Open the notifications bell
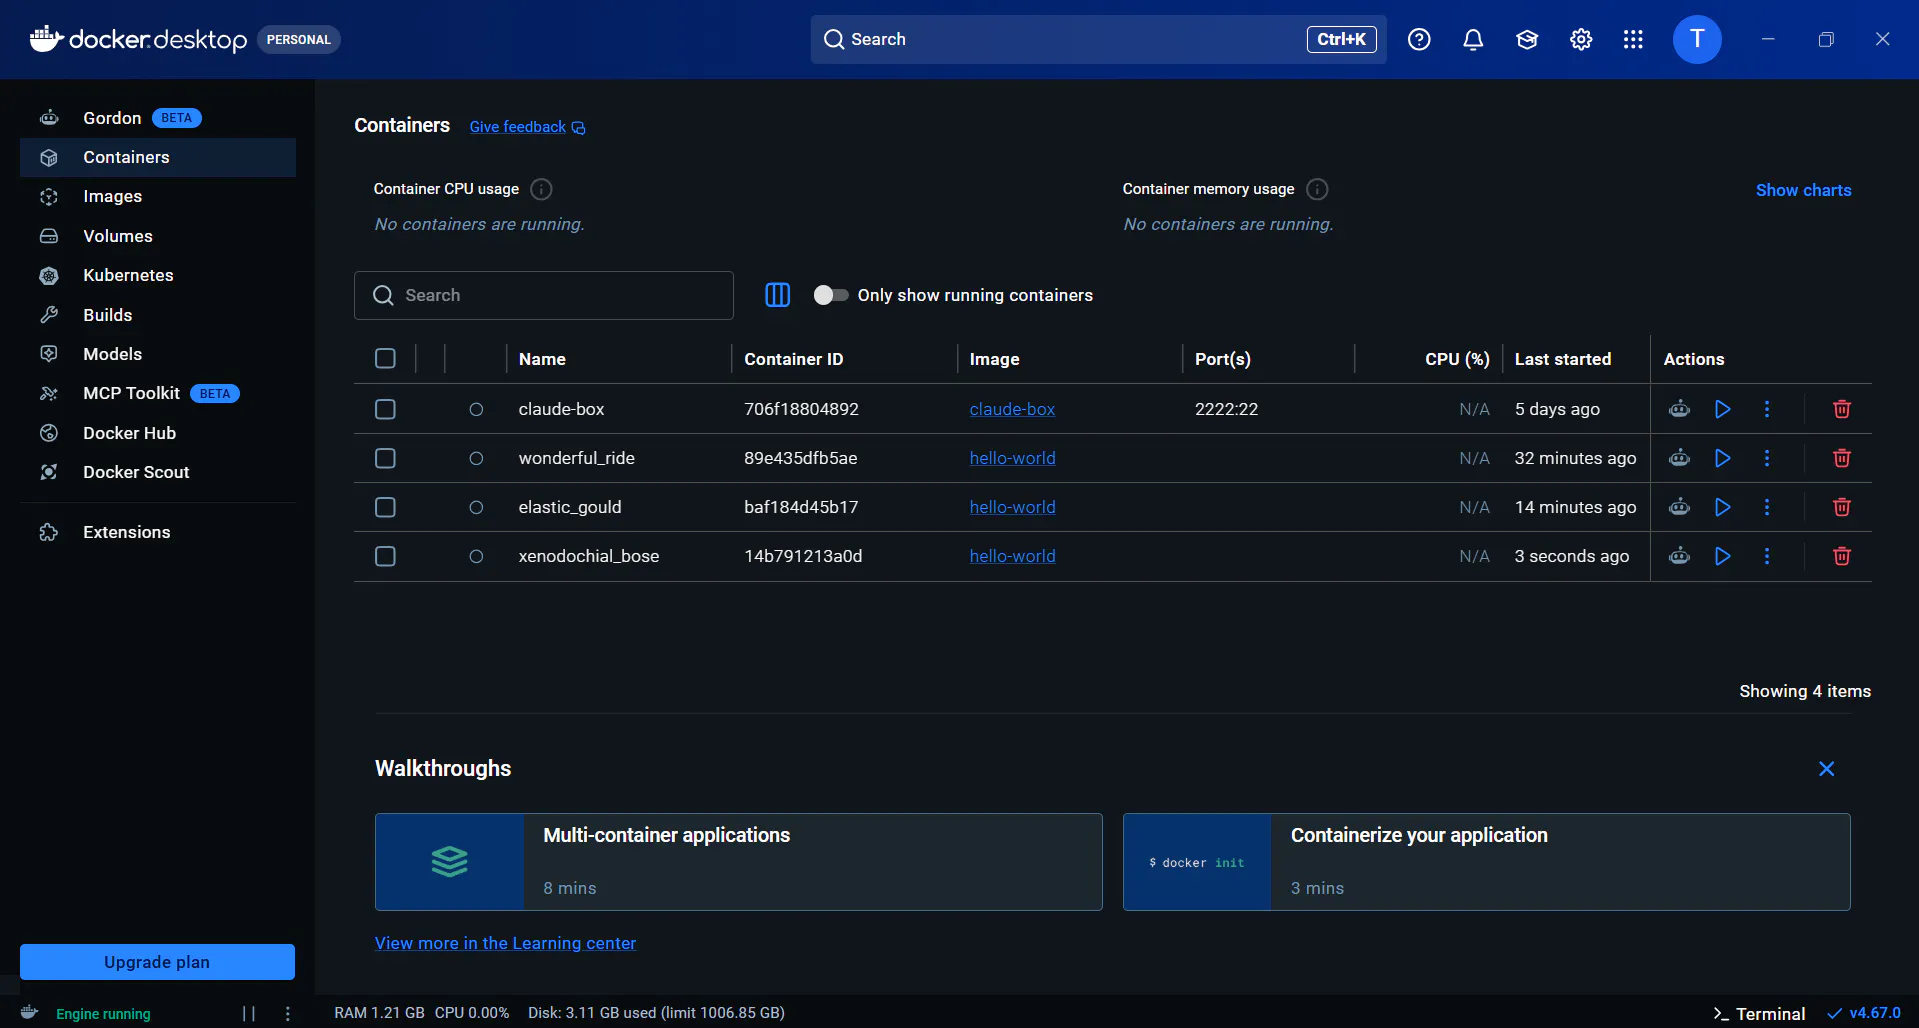This screenshot has width=1919, height=1028. [x=1472, y=40]
